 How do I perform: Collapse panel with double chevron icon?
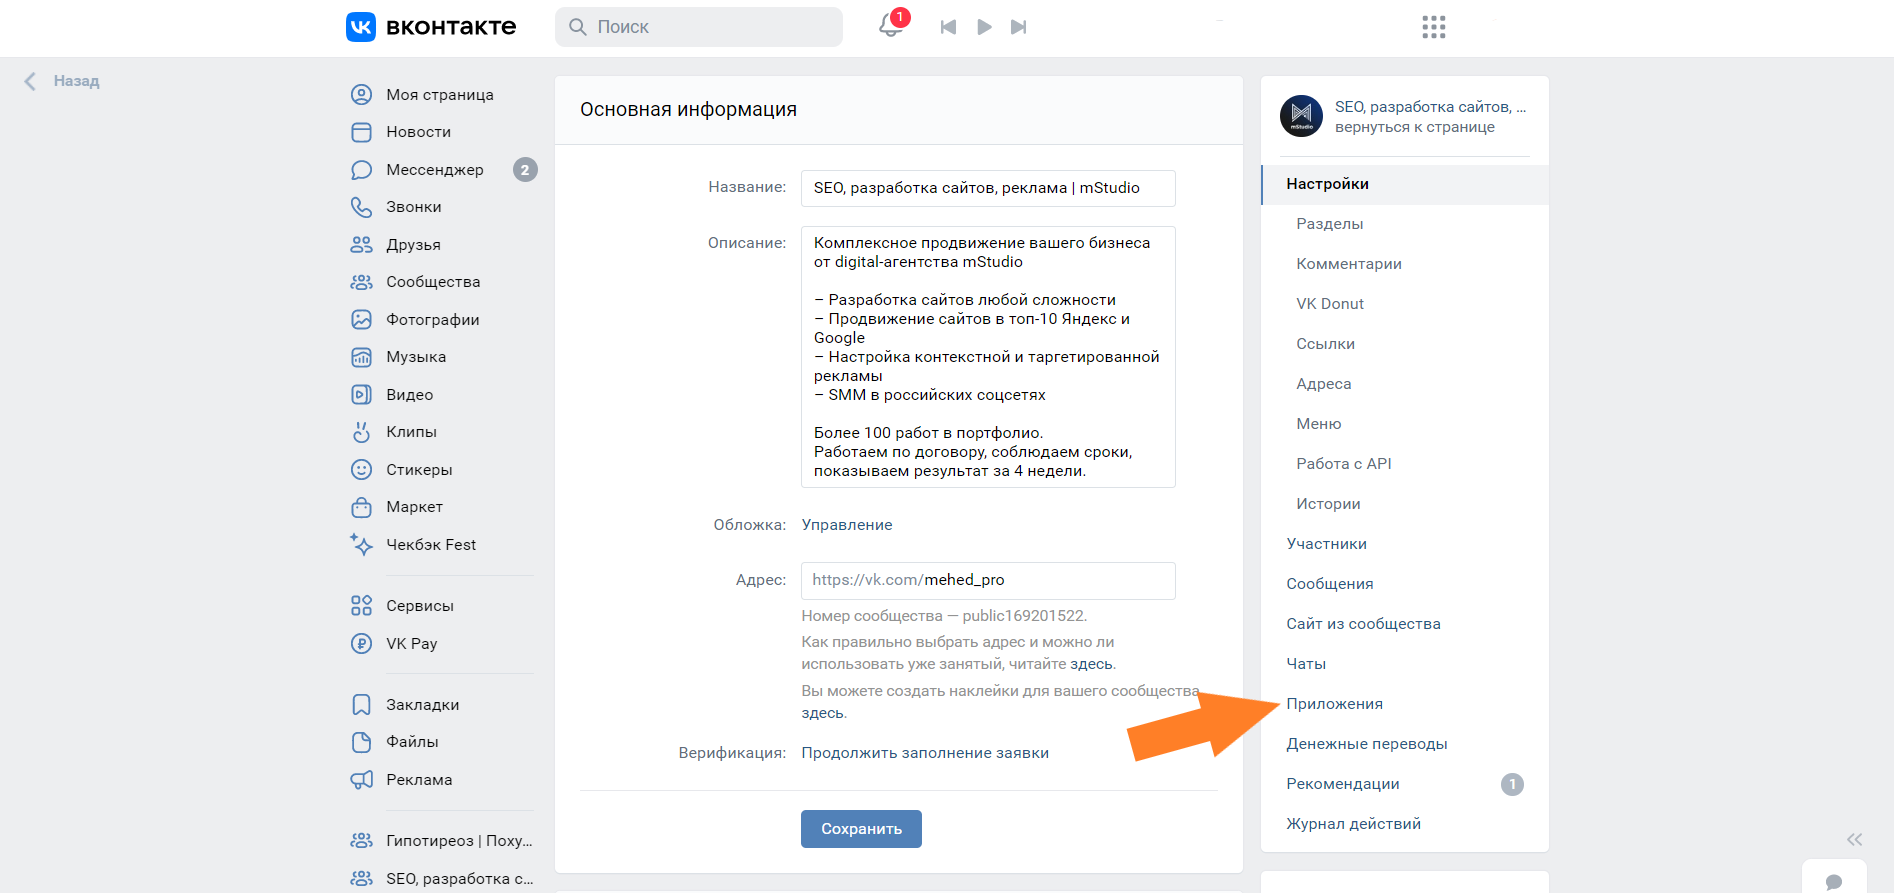pos(1855,839)
